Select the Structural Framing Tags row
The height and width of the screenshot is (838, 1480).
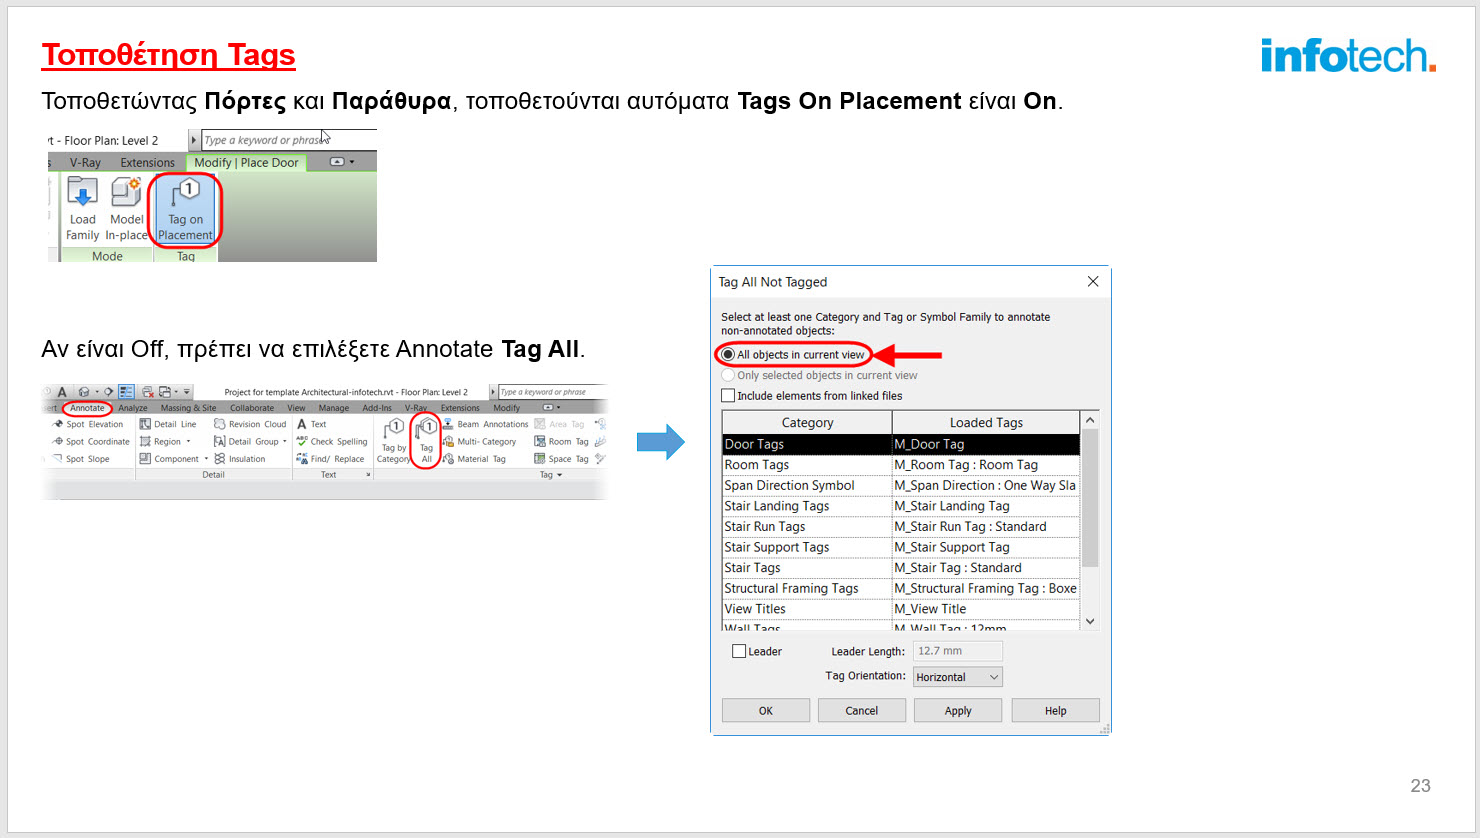click(901, 588)
